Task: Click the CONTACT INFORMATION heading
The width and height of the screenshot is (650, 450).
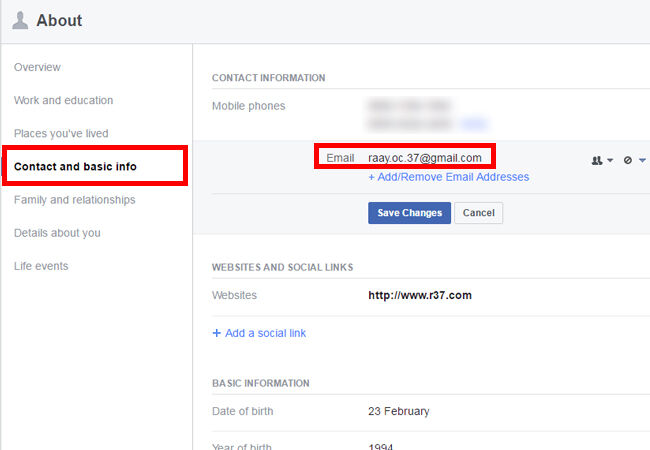Action: click(x=269, y=78)
